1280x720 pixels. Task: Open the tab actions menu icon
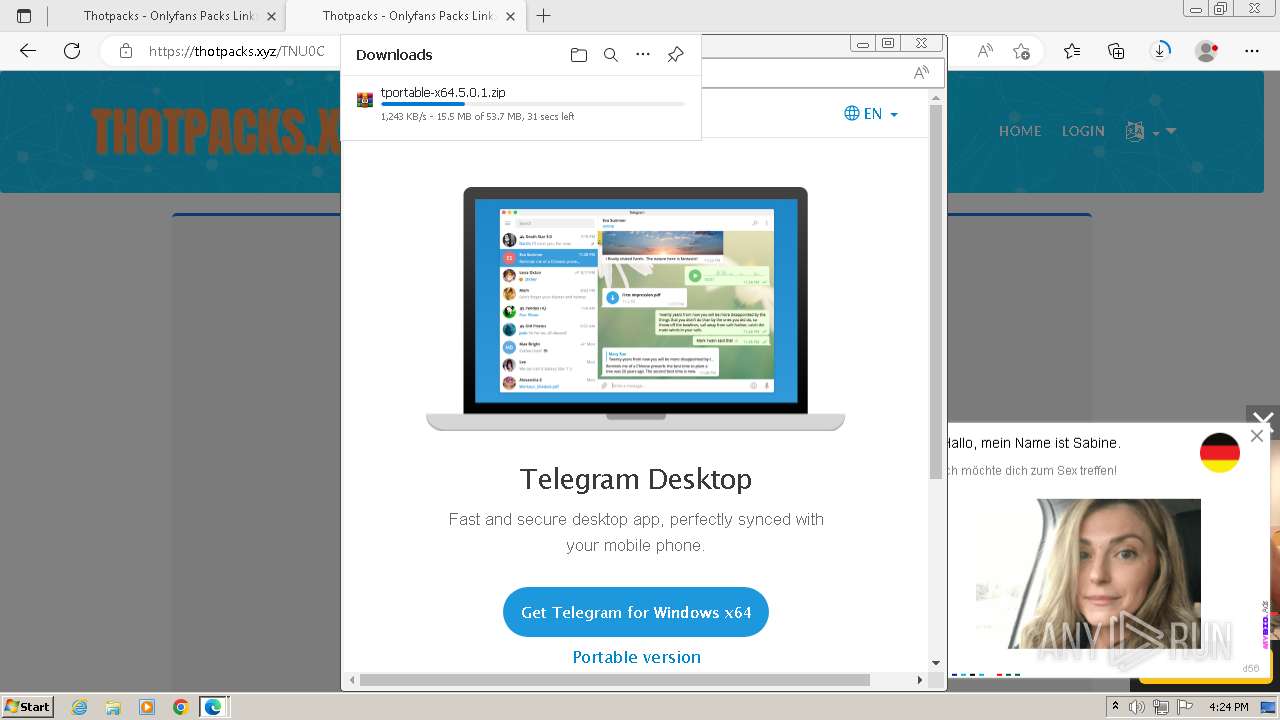pyautogui.click(x=24, y=16)
